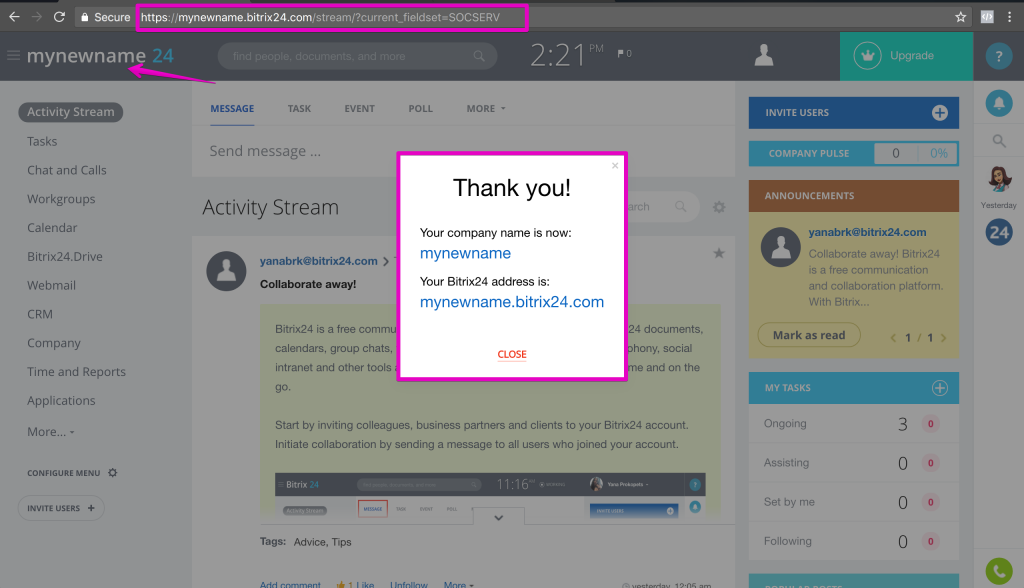Click the browser address bar URL
The image size is (1024, 588).
tap(320, 17)
